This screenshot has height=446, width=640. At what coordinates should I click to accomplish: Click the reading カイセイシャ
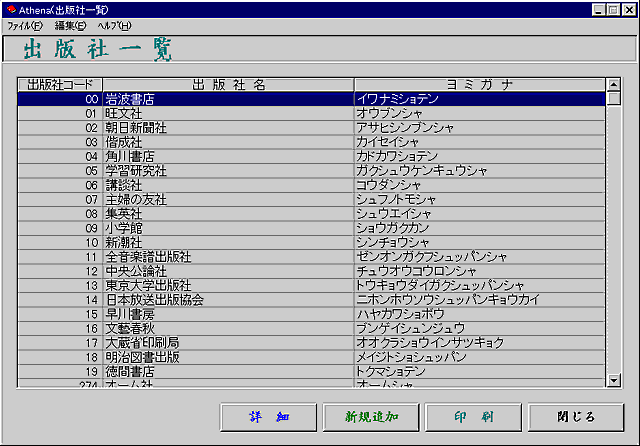click(x=387, y=142)
